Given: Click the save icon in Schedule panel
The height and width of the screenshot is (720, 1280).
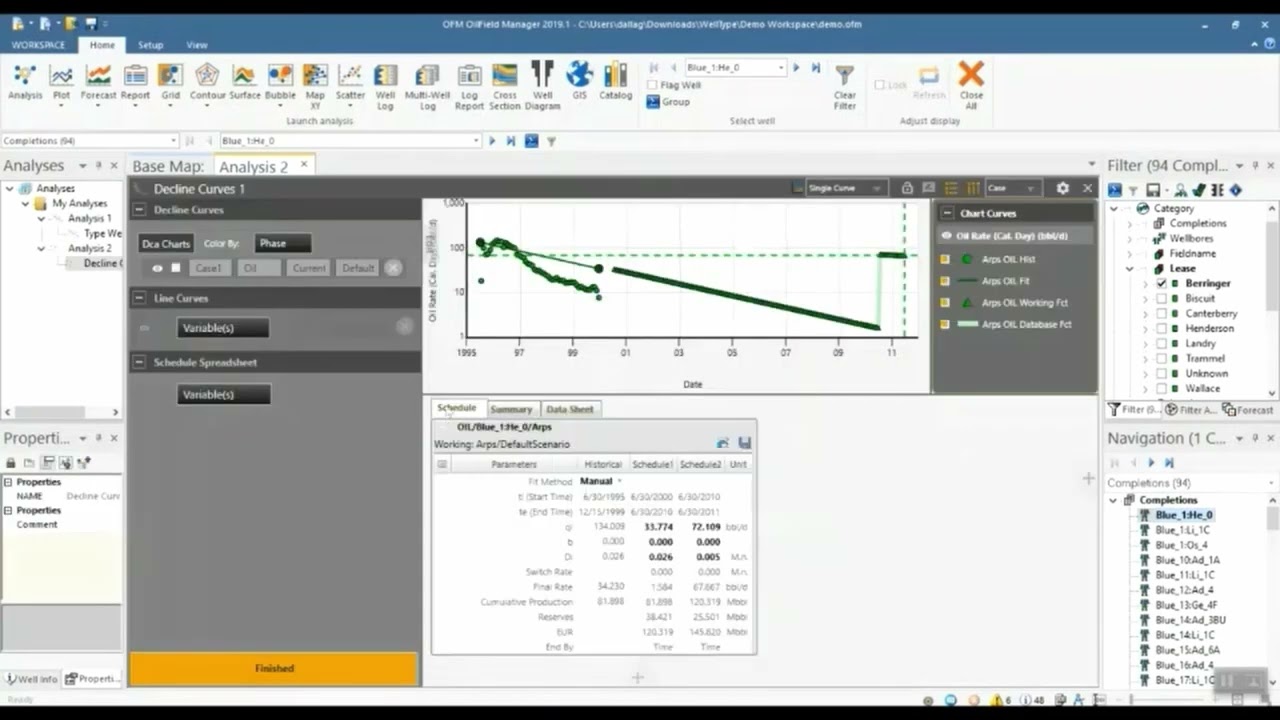Looking at the screenshot, I should [744, 443].
